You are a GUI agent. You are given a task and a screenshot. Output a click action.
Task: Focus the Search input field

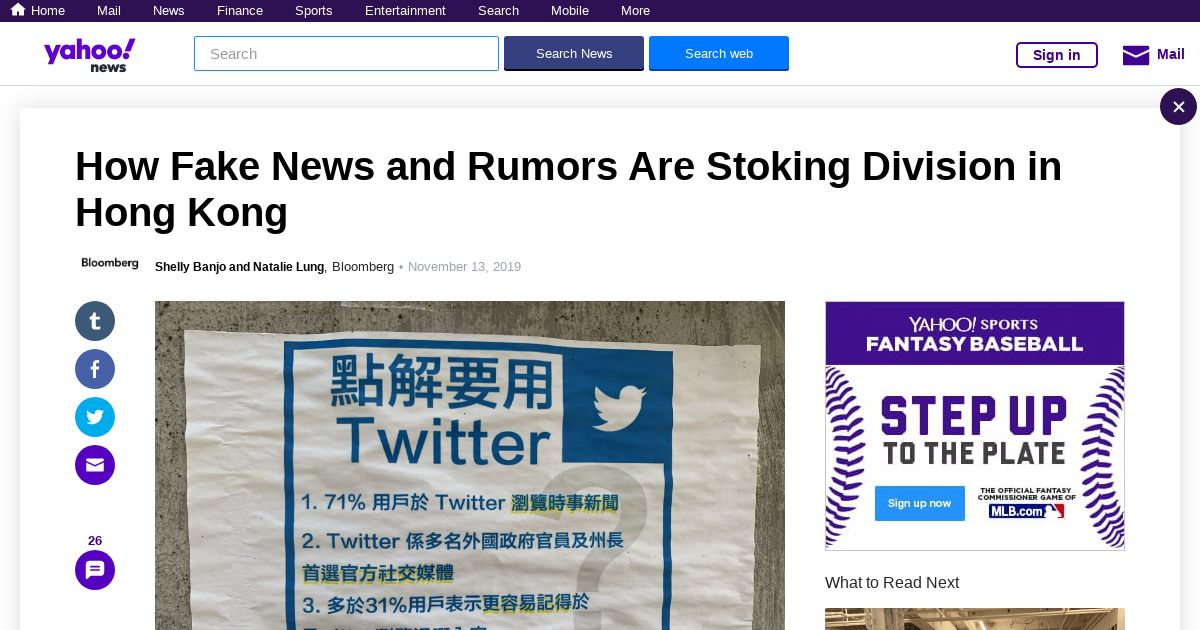(x=346, y=54)
